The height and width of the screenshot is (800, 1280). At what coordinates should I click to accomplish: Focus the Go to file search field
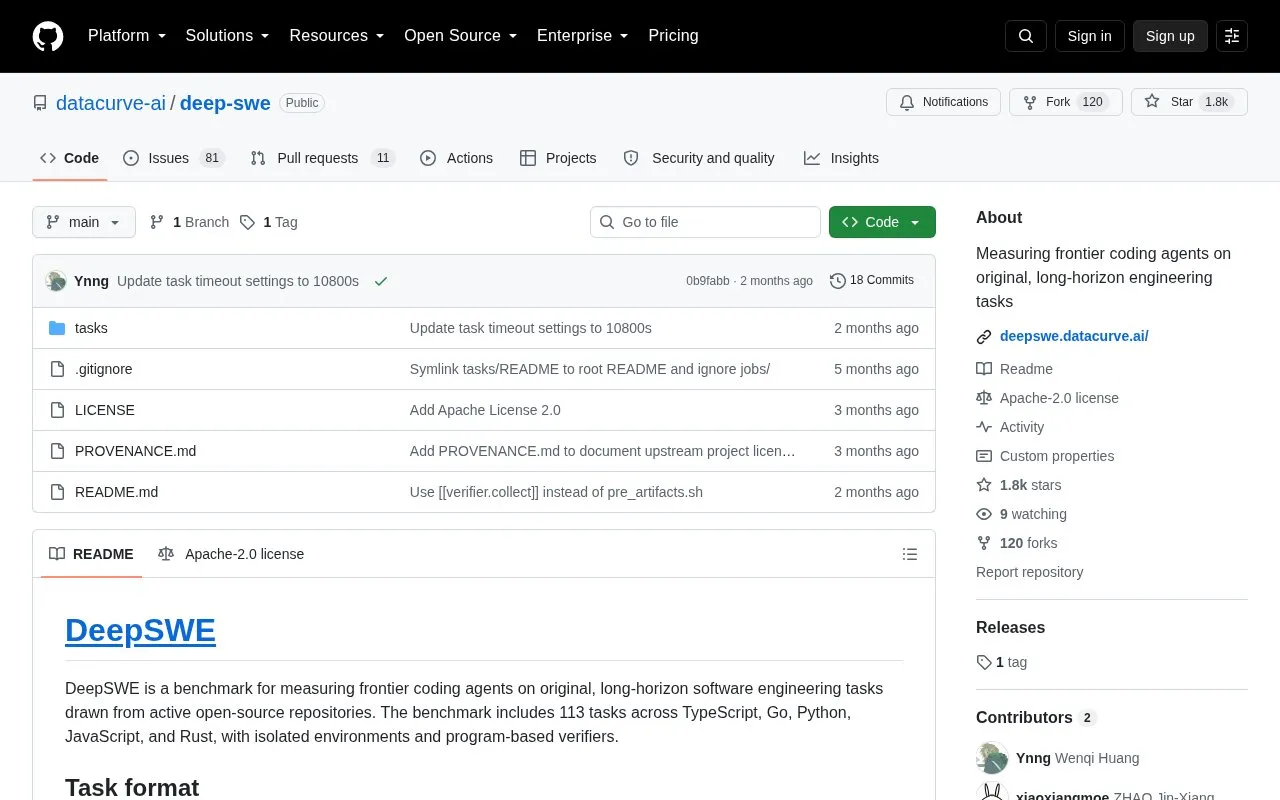pos(705,222)
